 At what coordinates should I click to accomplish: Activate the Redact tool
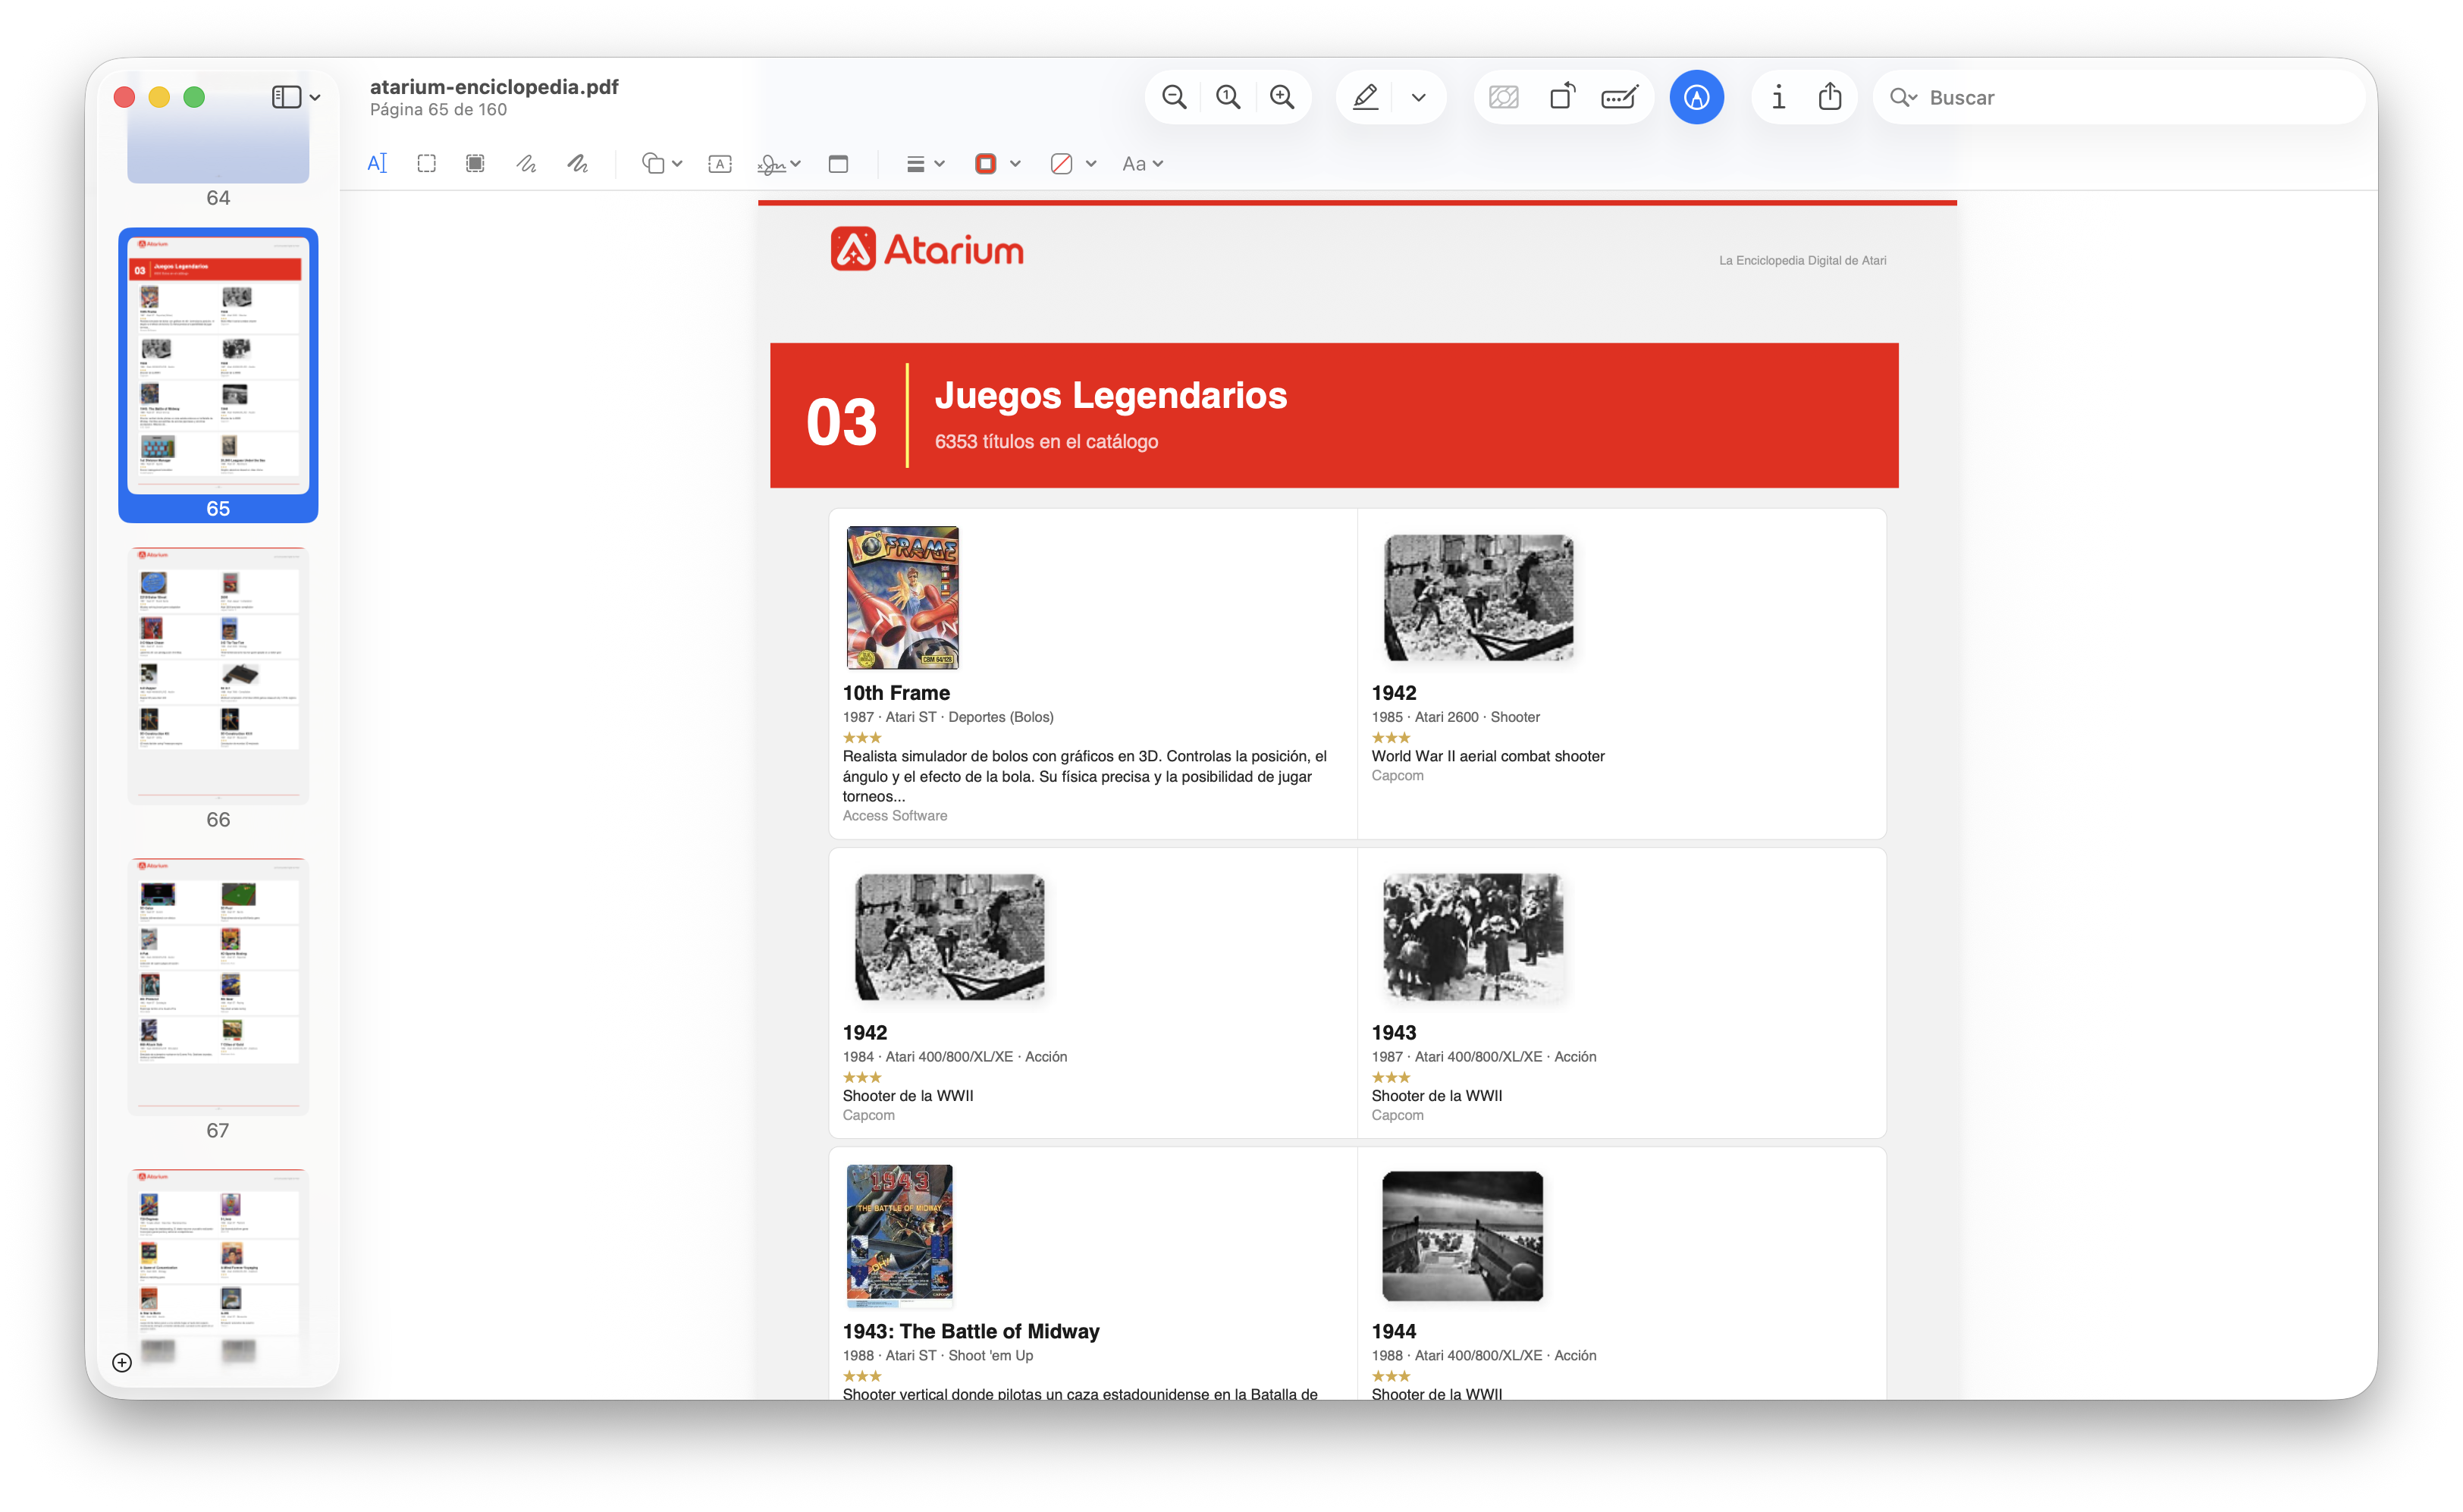pyautogui.click(x=476, y=163)
